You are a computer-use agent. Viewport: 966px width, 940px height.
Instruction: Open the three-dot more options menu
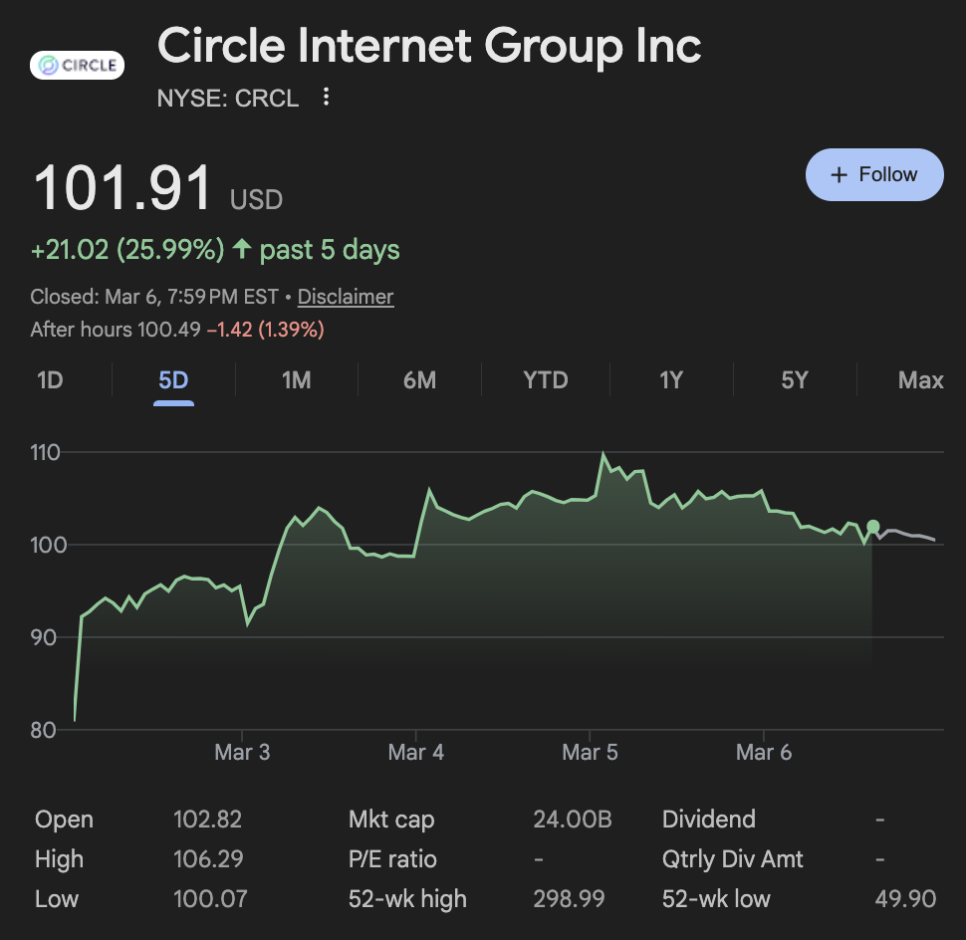326,98
